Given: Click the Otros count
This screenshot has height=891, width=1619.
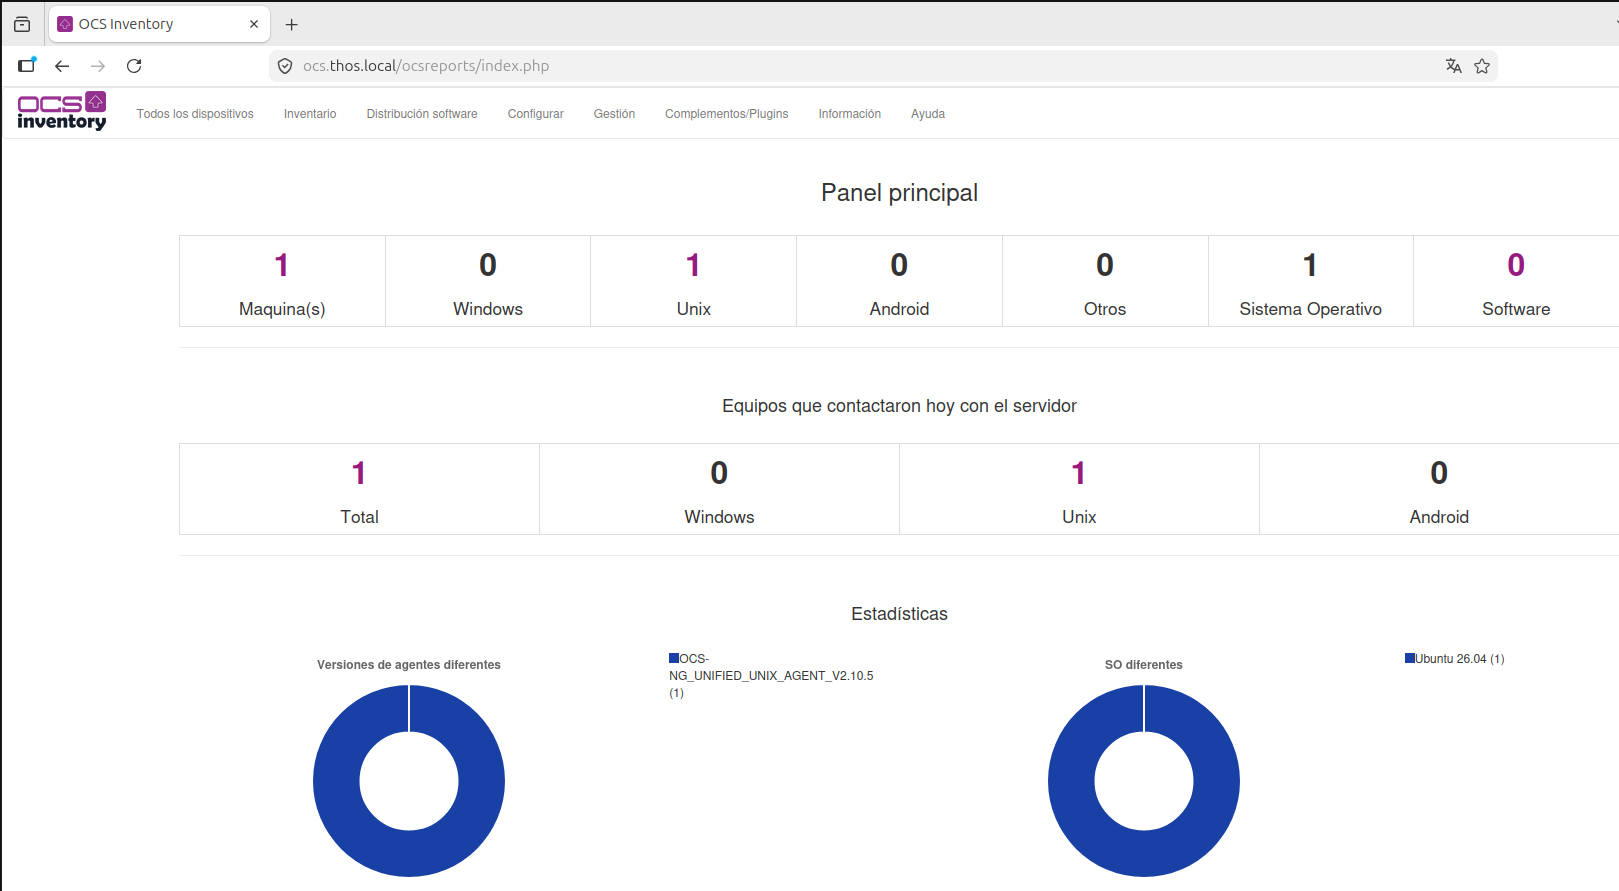Looking at the screenshot, I should point(1105,265).
